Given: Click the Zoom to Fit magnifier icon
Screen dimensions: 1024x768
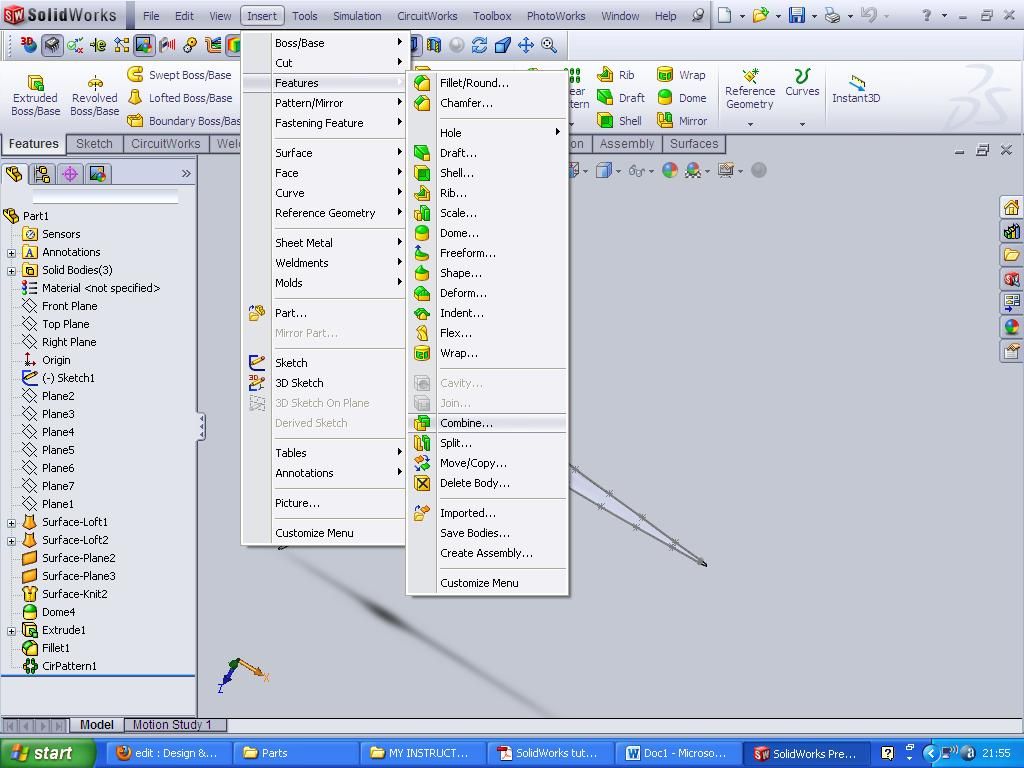Looking at the screenshot, I should point(549,45).
